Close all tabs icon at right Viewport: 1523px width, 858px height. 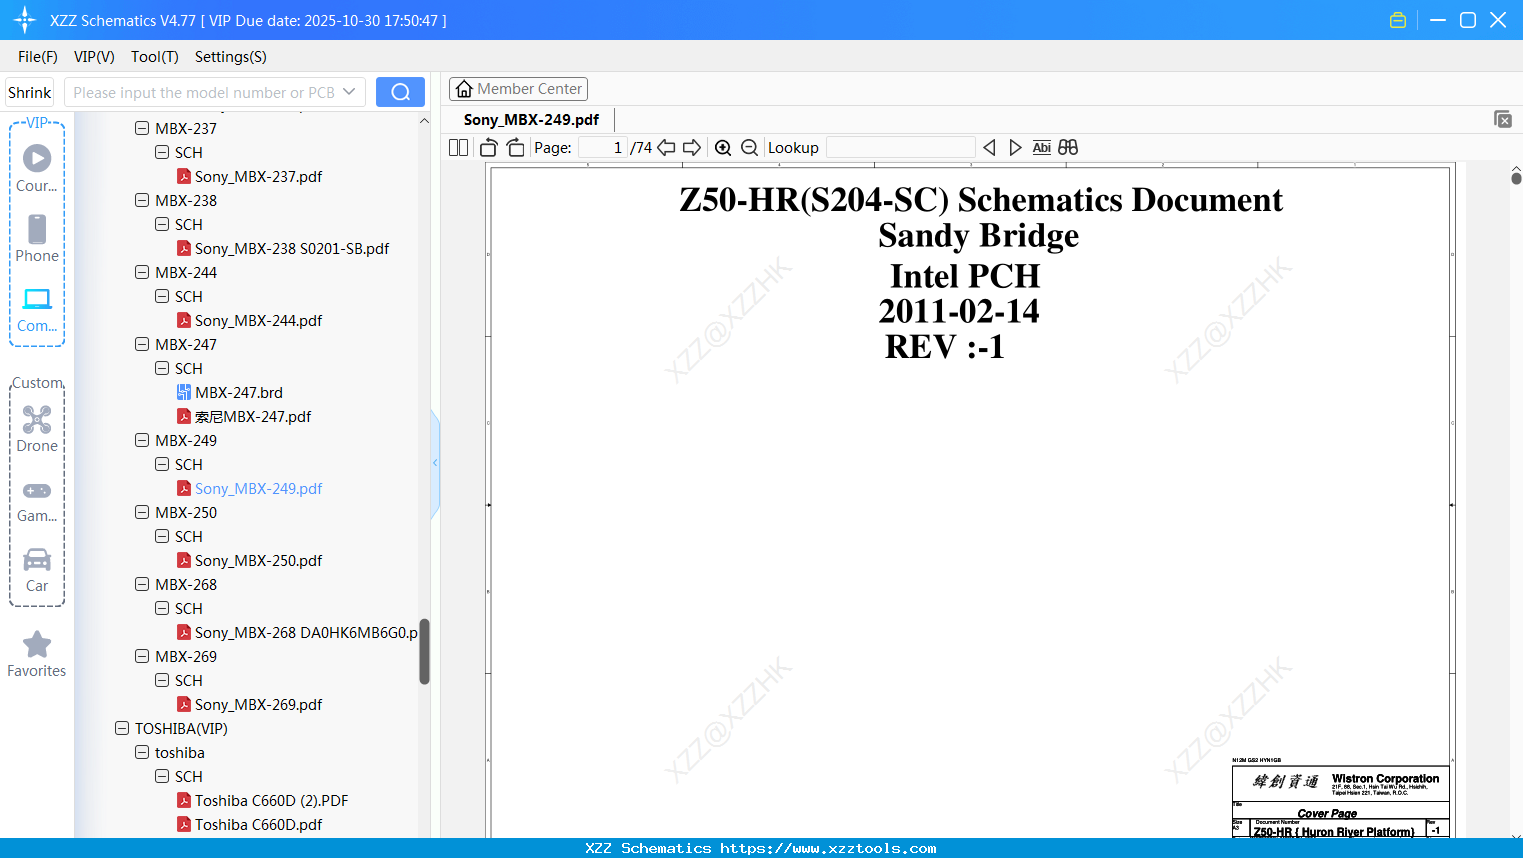click(x=1502, y=119)
